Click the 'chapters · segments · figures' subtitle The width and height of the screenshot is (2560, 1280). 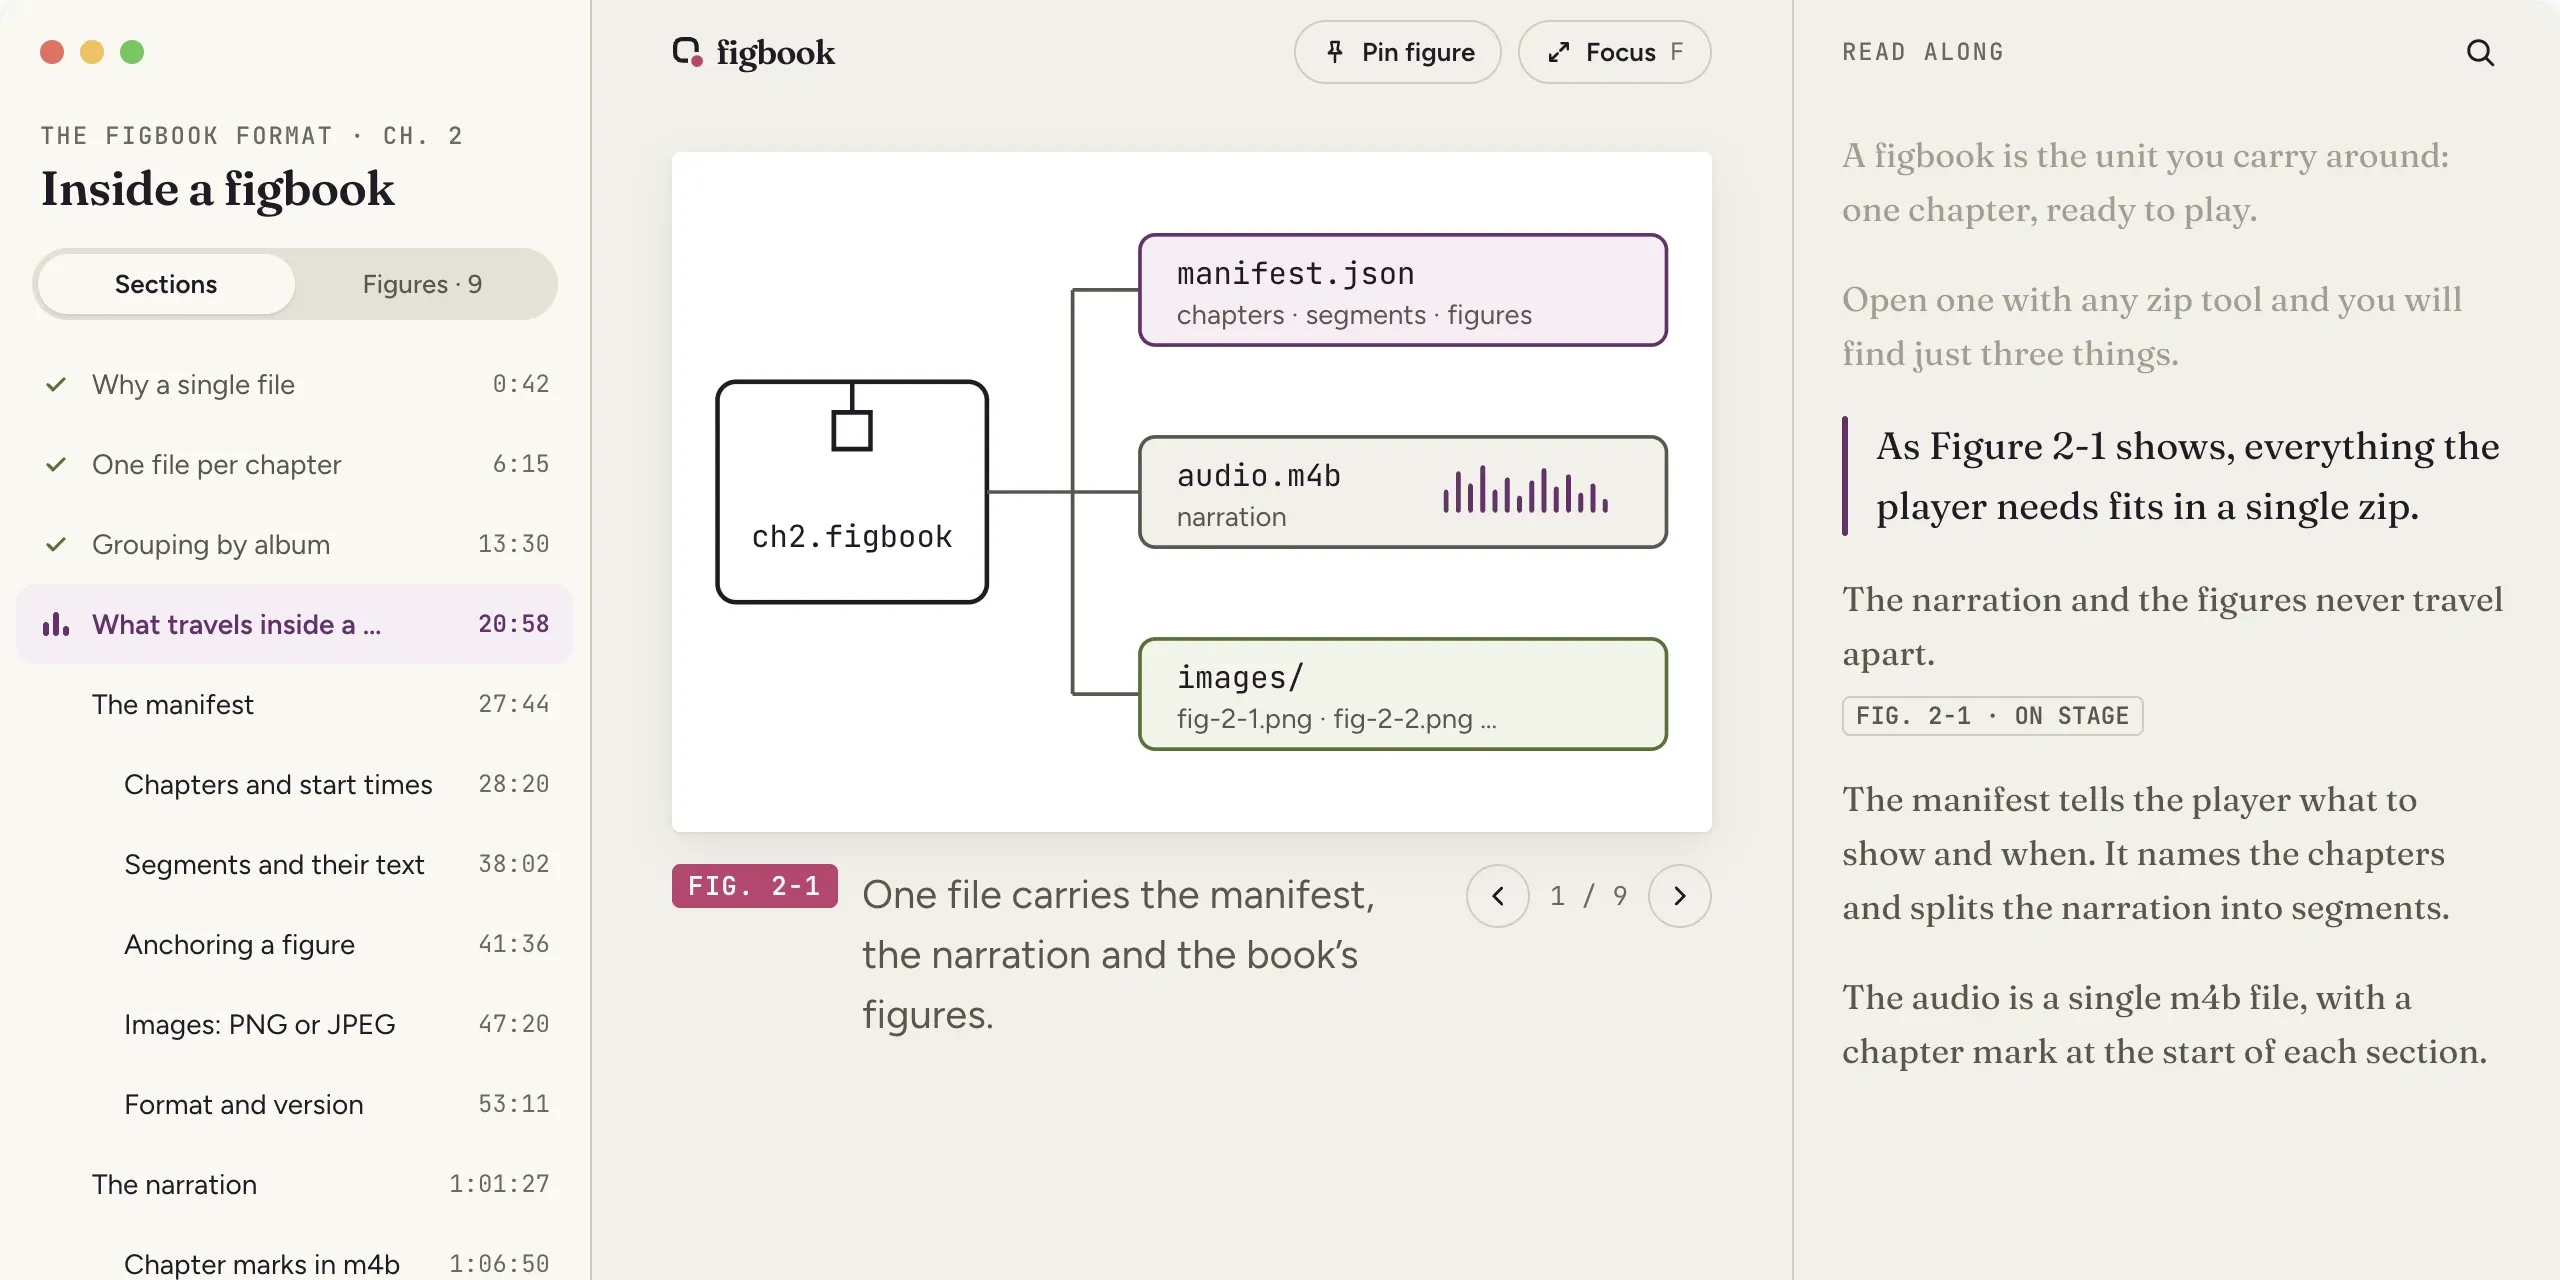pyautogui.click(x=1354, y=315)
